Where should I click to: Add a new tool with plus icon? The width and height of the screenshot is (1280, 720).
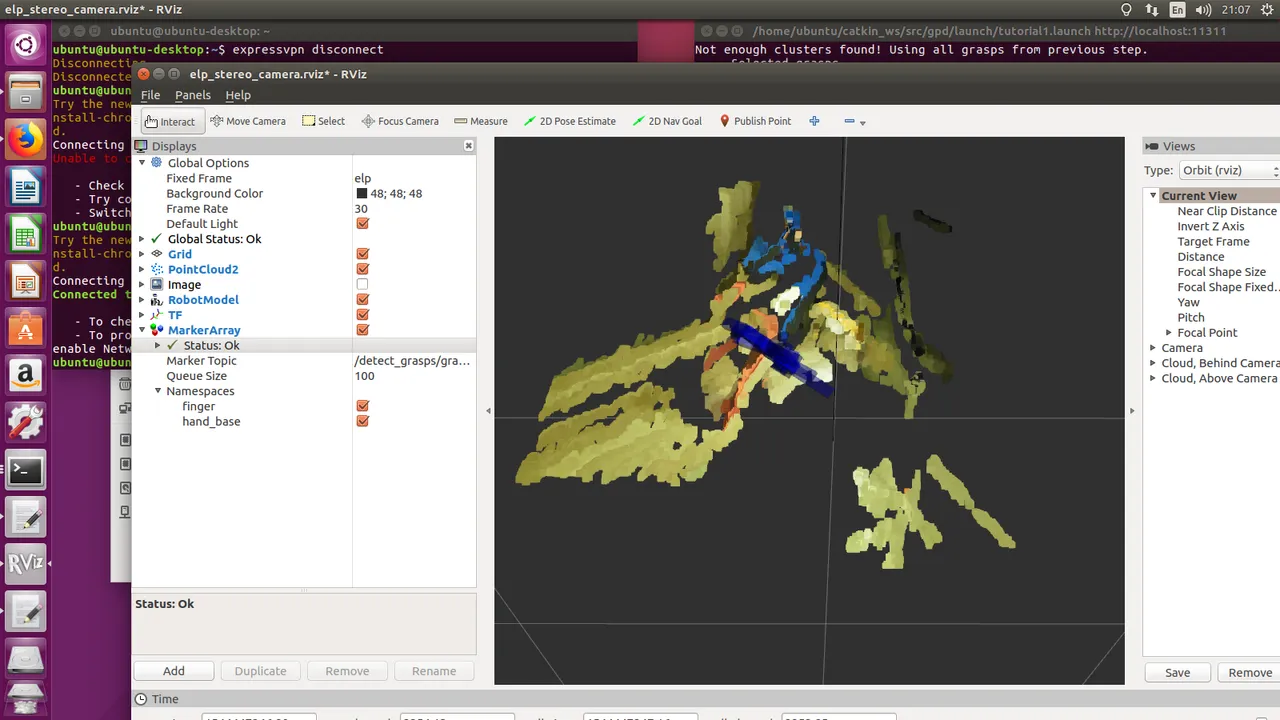(814, 121)
